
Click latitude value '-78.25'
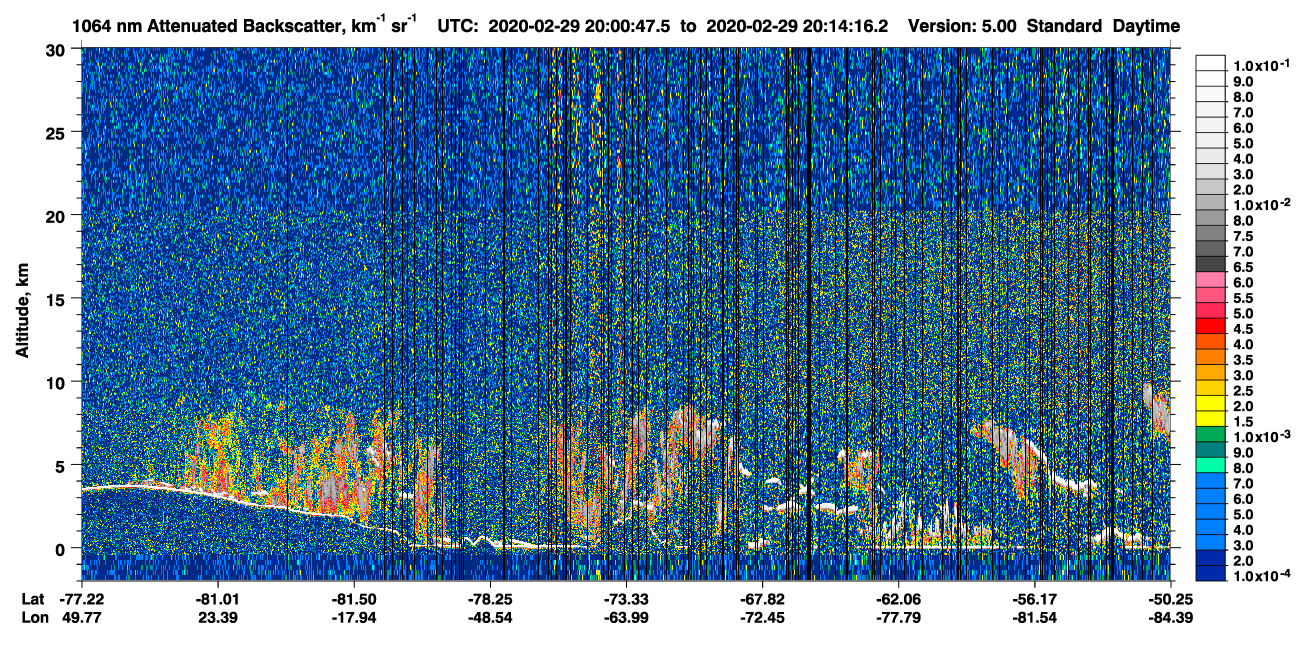[489, 598]
